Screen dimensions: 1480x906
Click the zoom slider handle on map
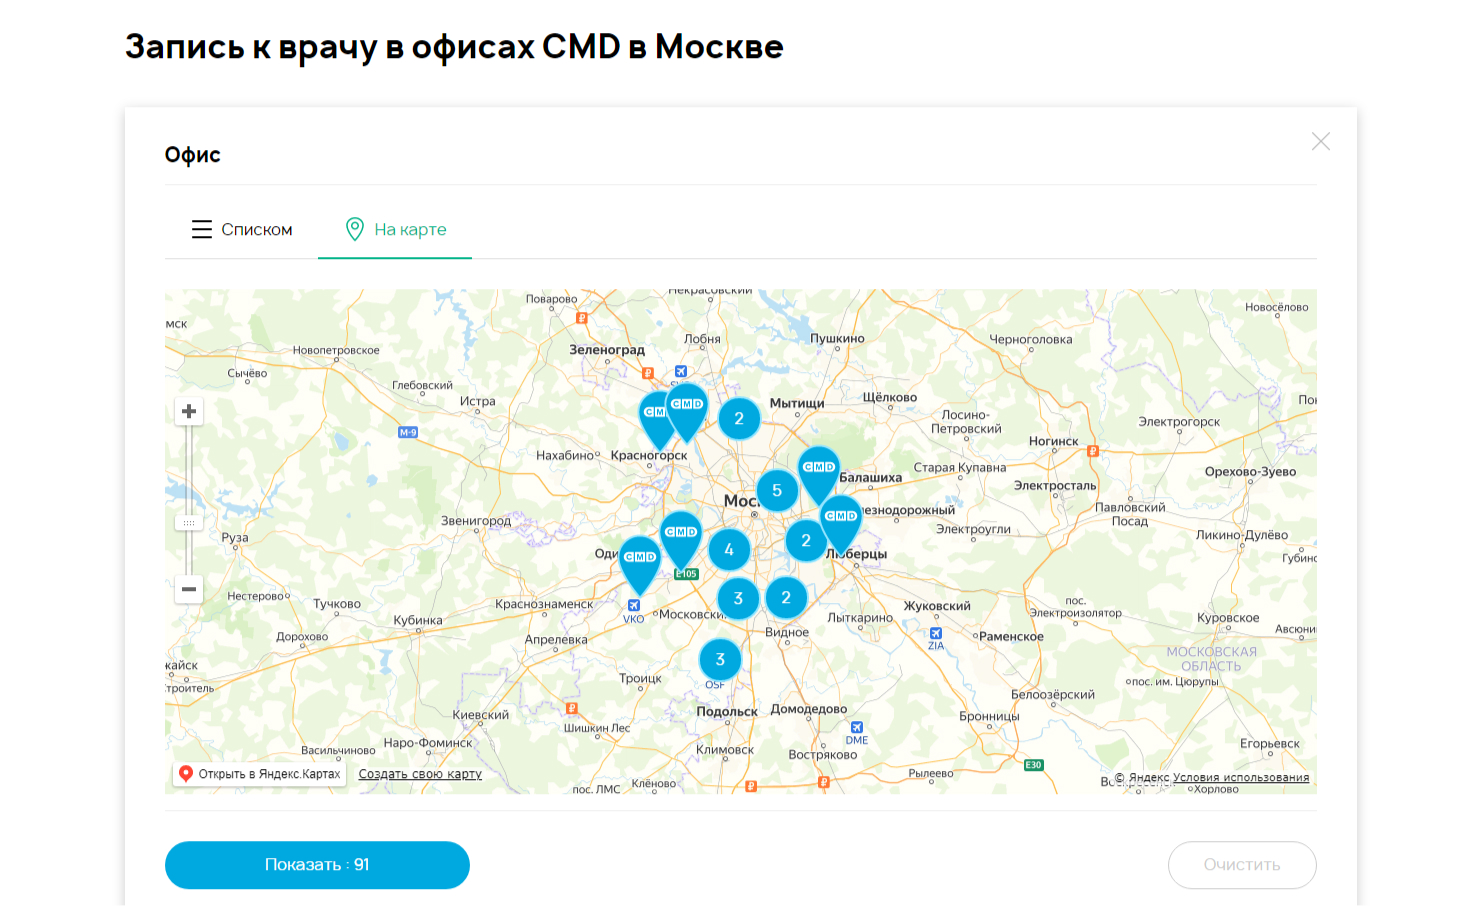tap(189, 522)
